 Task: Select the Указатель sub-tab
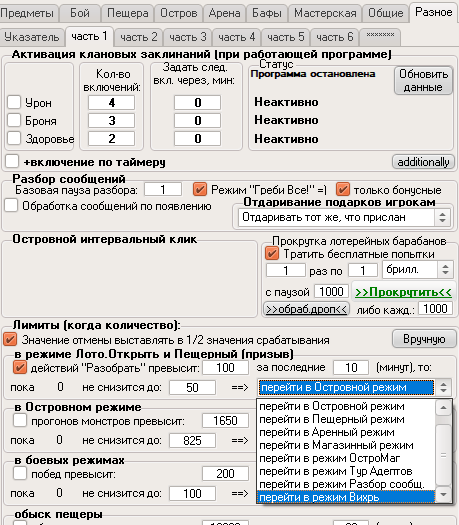coord(32,37)
